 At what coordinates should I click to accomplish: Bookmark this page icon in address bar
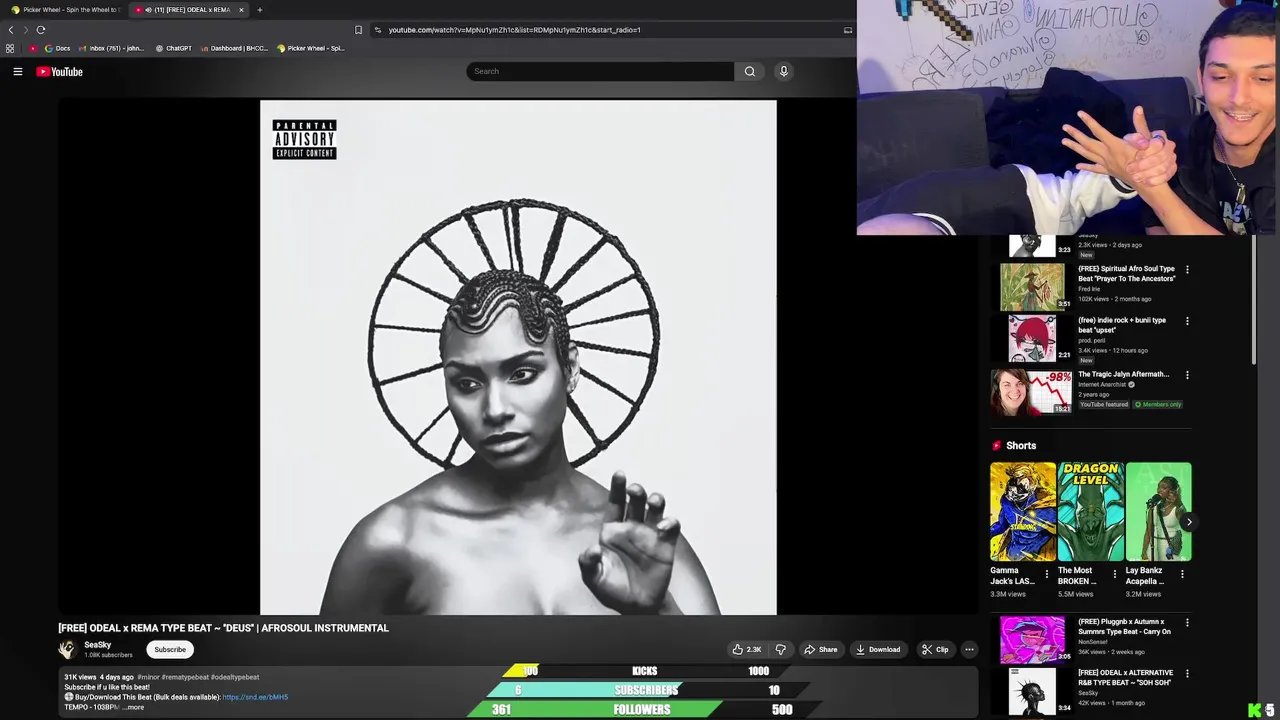(x=358, y=30)
